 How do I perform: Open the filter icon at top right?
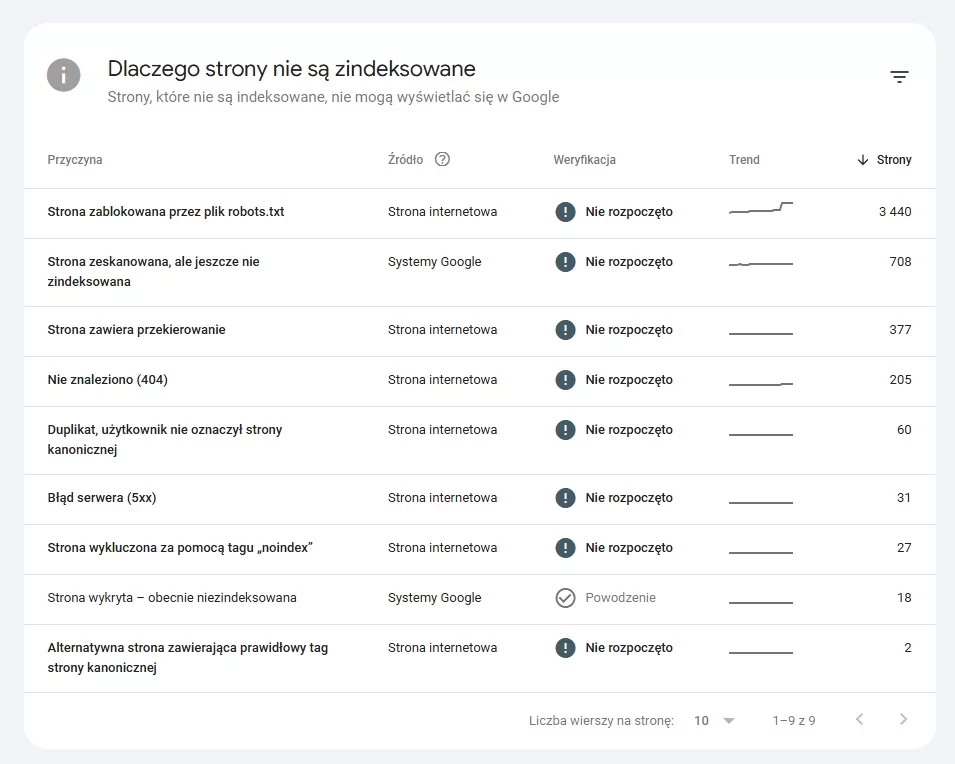click(899, 77)
